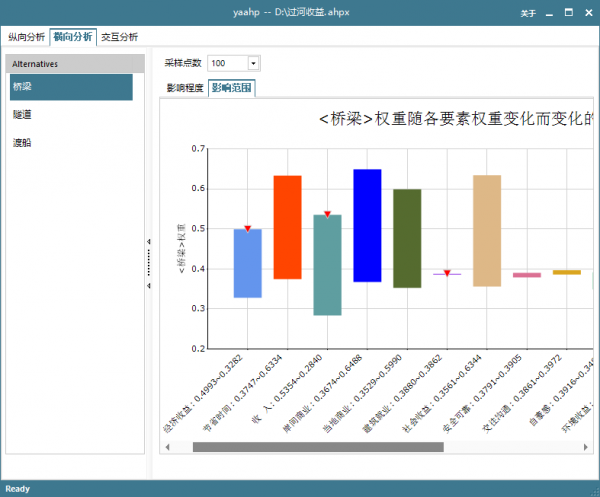The image size is (600, 497).
Task: Switch to the 纵向分析 tab
Action: point(26,37)
